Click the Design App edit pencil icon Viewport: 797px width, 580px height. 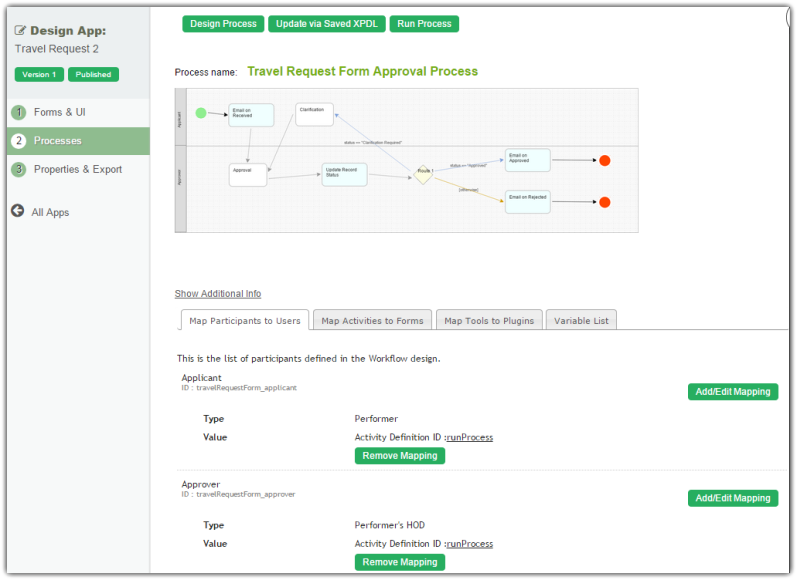(20, 31)
